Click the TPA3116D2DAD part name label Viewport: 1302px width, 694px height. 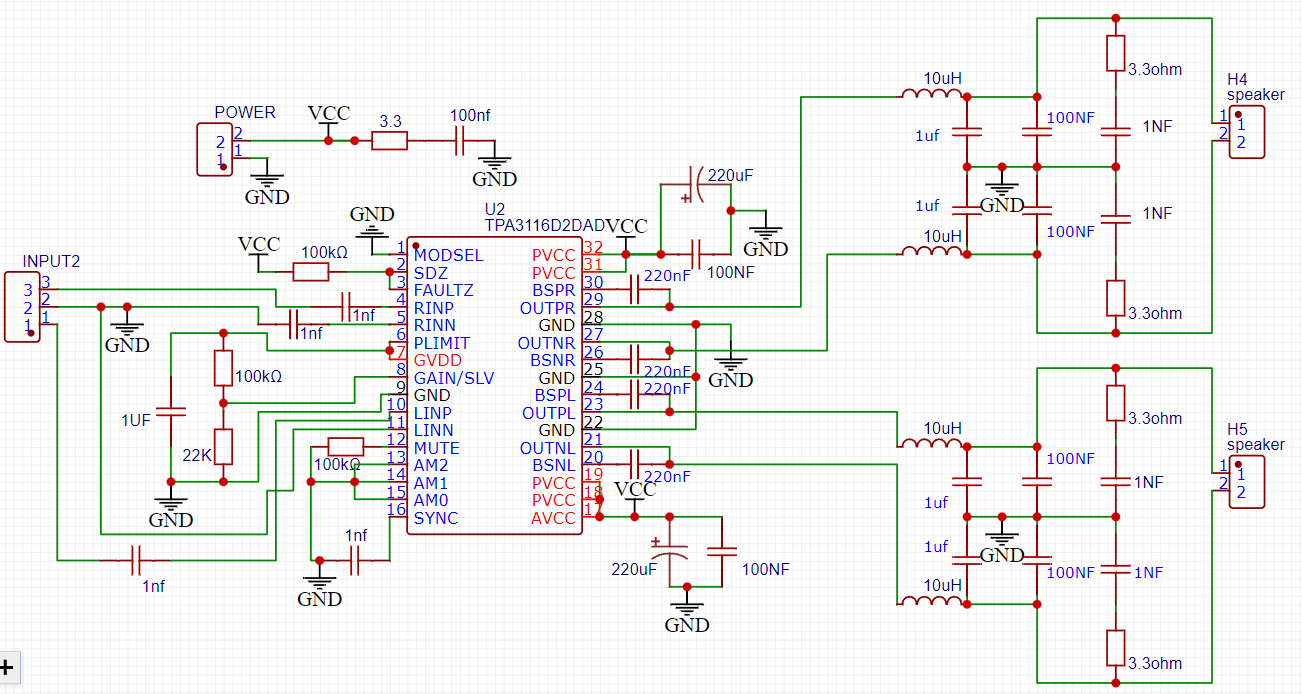point(545,226)
